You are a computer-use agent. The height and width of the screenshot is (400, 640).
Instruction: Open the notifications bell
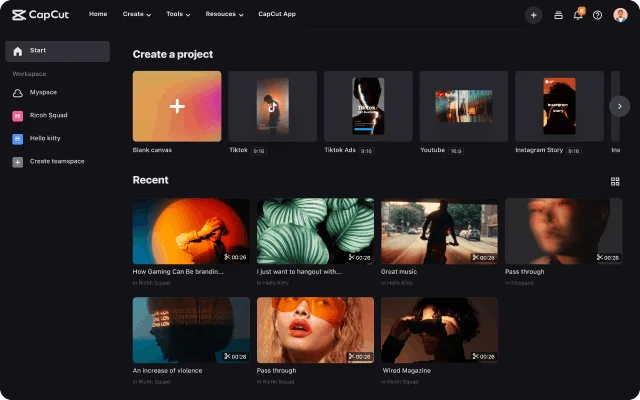(x=577, y=15)
